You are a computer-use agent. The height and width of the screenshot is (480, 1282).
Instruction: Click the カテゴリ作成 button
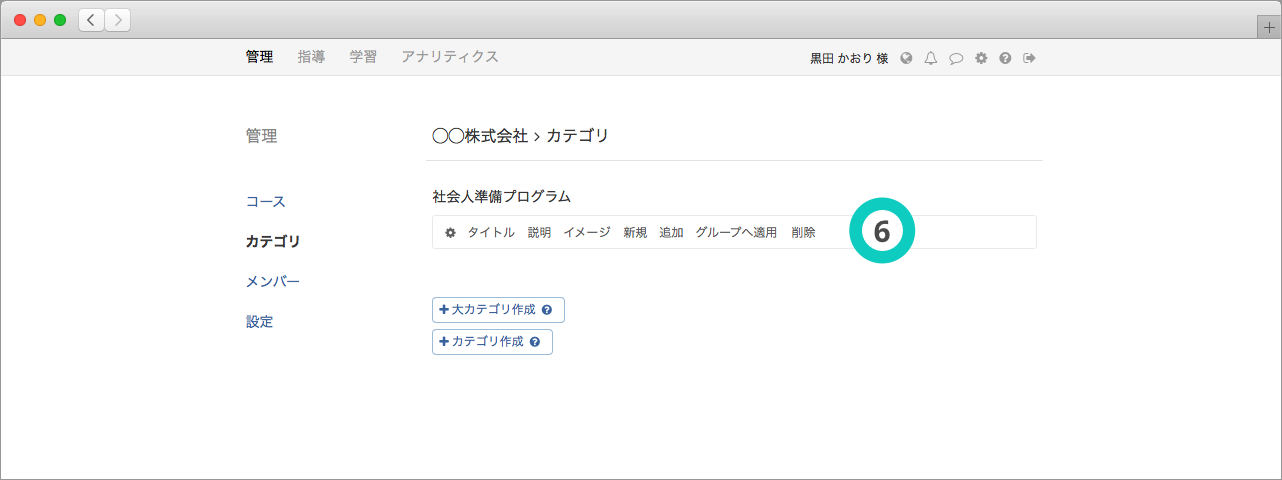coord(482,342)
